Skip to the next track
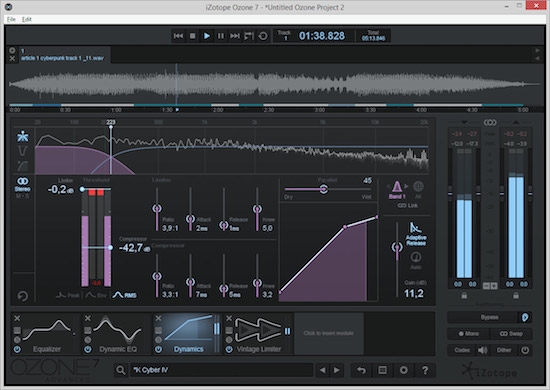Image resolution: width=550 pixels, height=390 pixels. 235,36
